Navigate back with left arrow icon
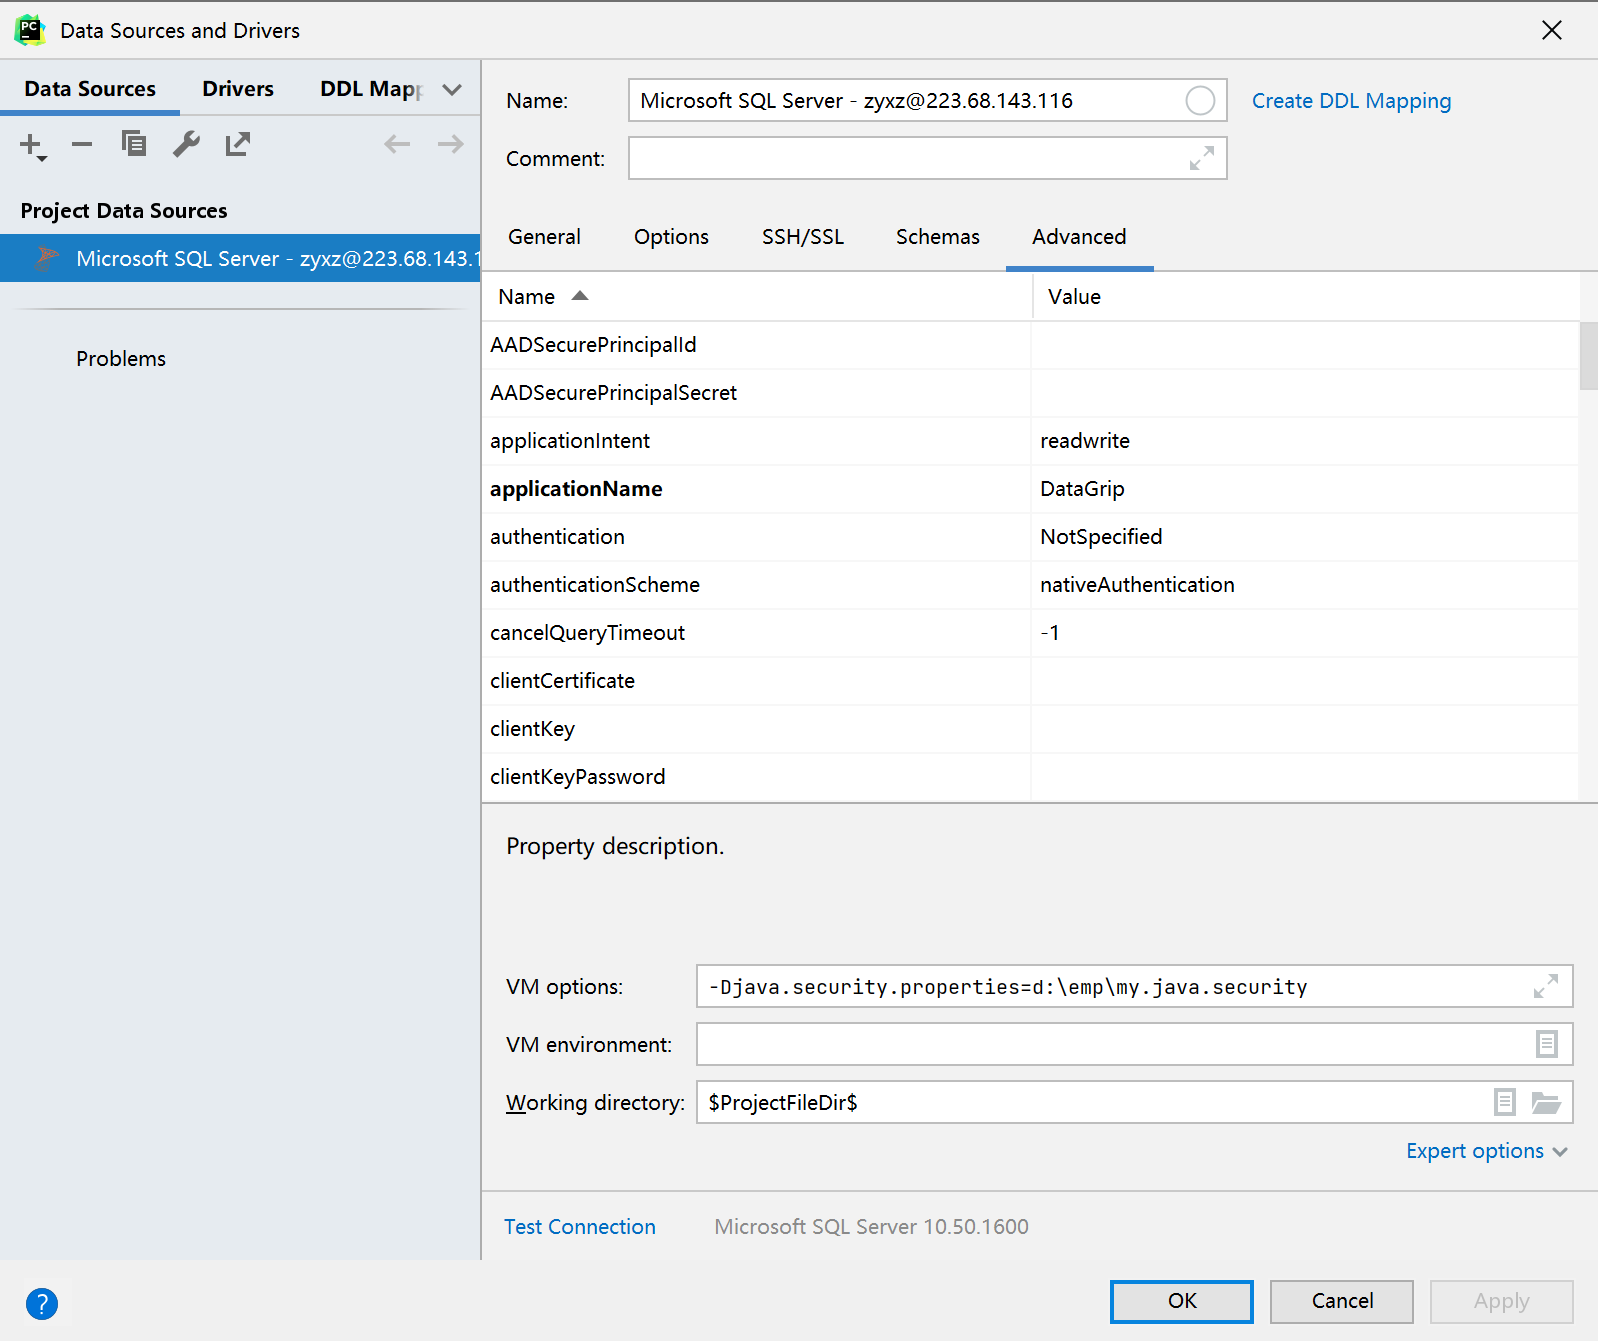 (x=397, y=145)
